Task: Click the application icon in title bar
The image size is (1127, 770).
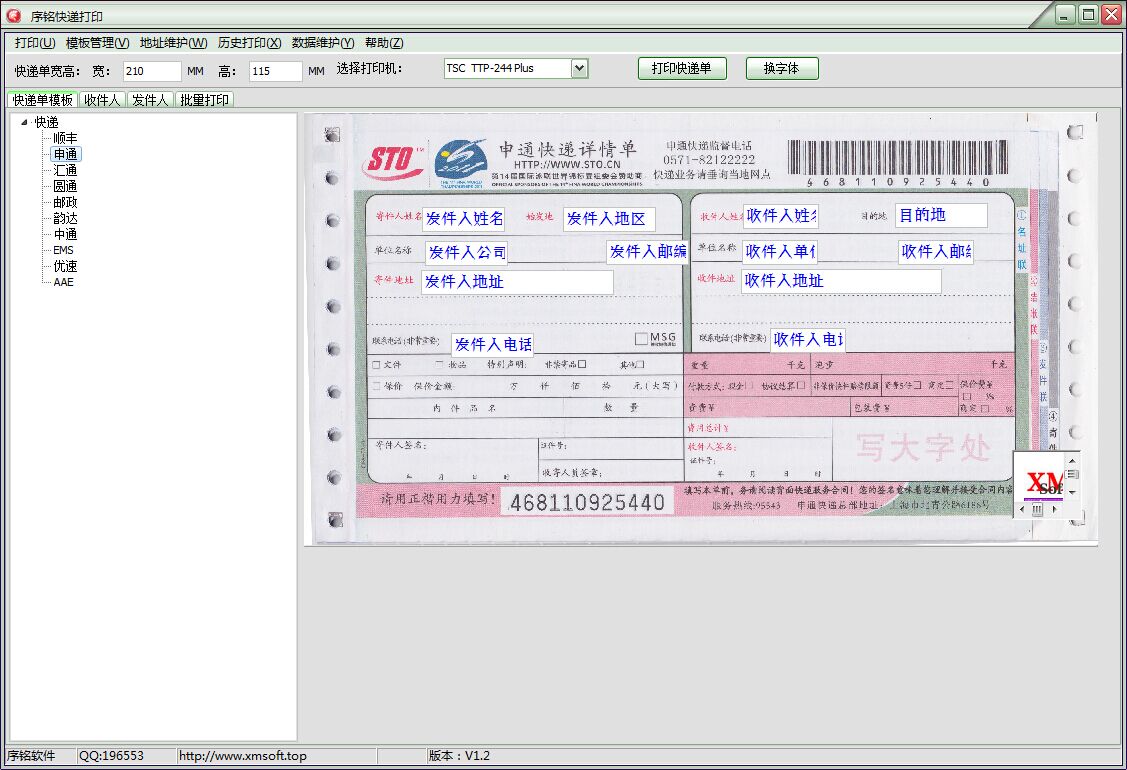Action: tap(13, 15)
